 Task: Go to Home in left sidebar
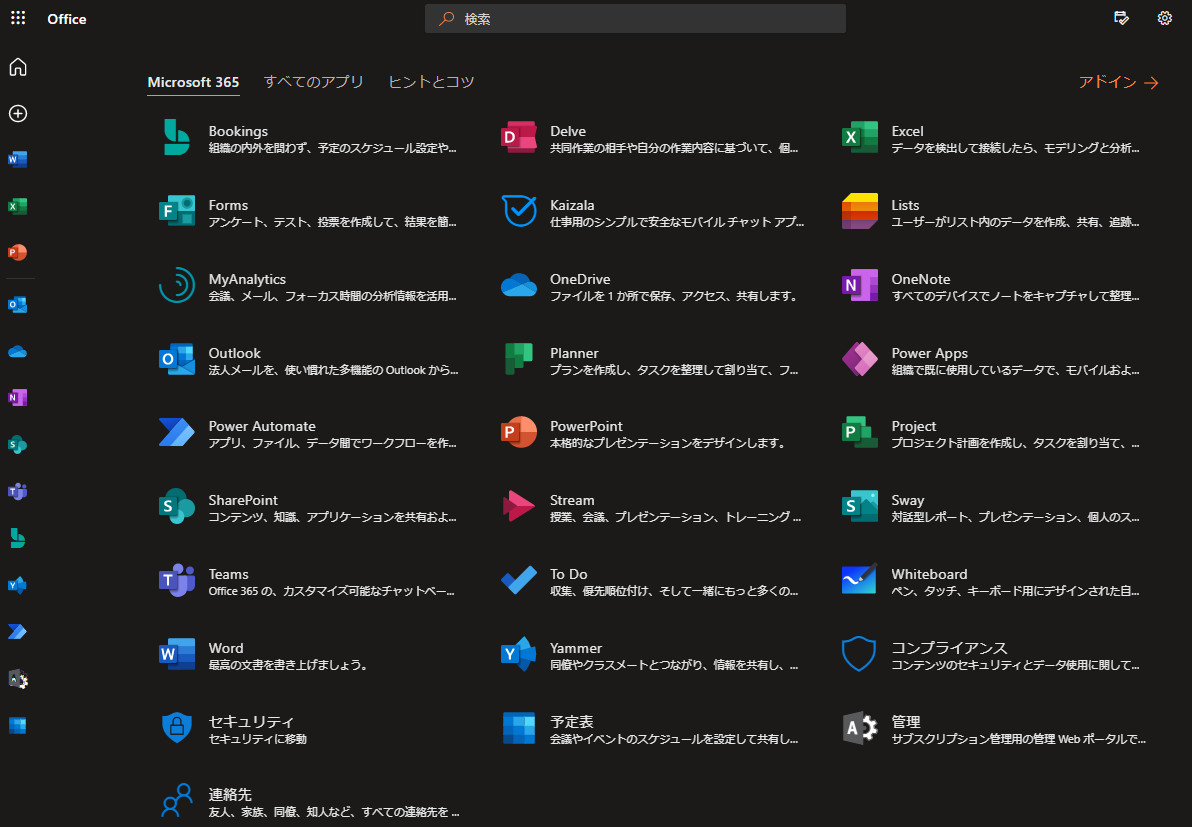(x=18, y=67)
